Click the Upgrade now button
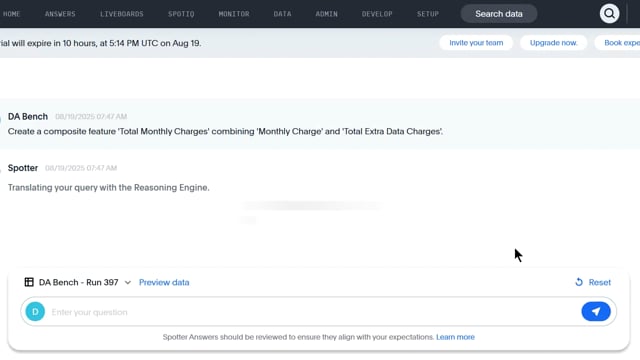The width and height of the screenshot is (640, 360). tap(553, 43)
